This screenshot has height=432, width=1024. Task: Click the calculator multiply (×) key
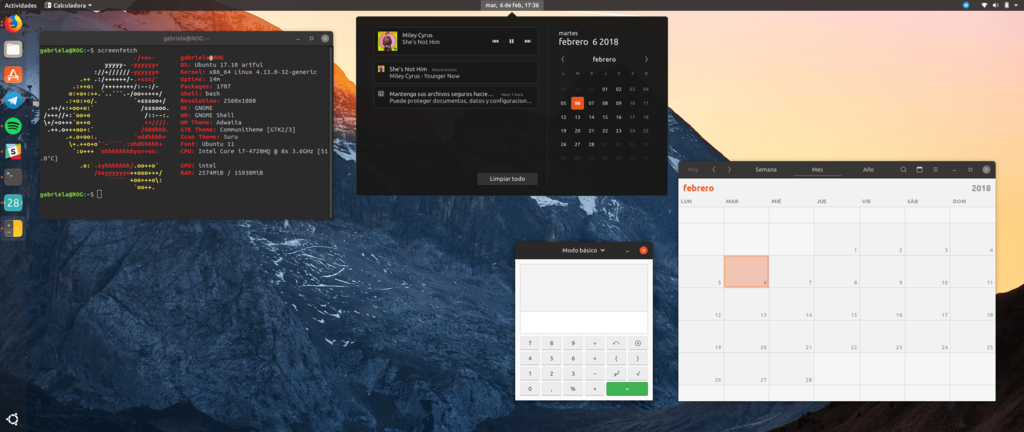594,358
